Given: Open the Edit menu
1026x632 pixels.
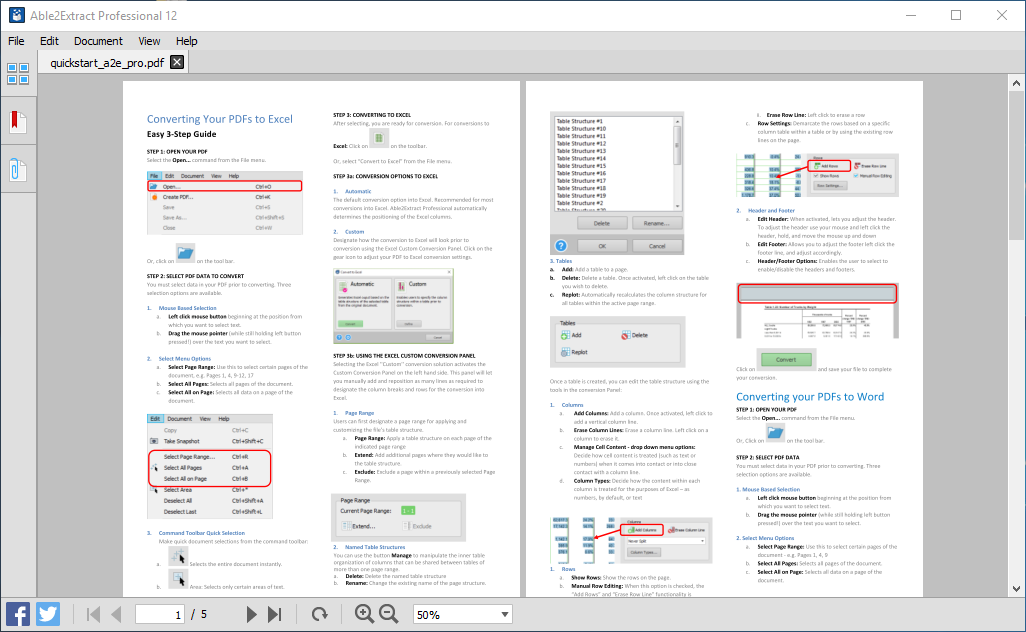Looking at the screenshot, I should tap(49, 41).
